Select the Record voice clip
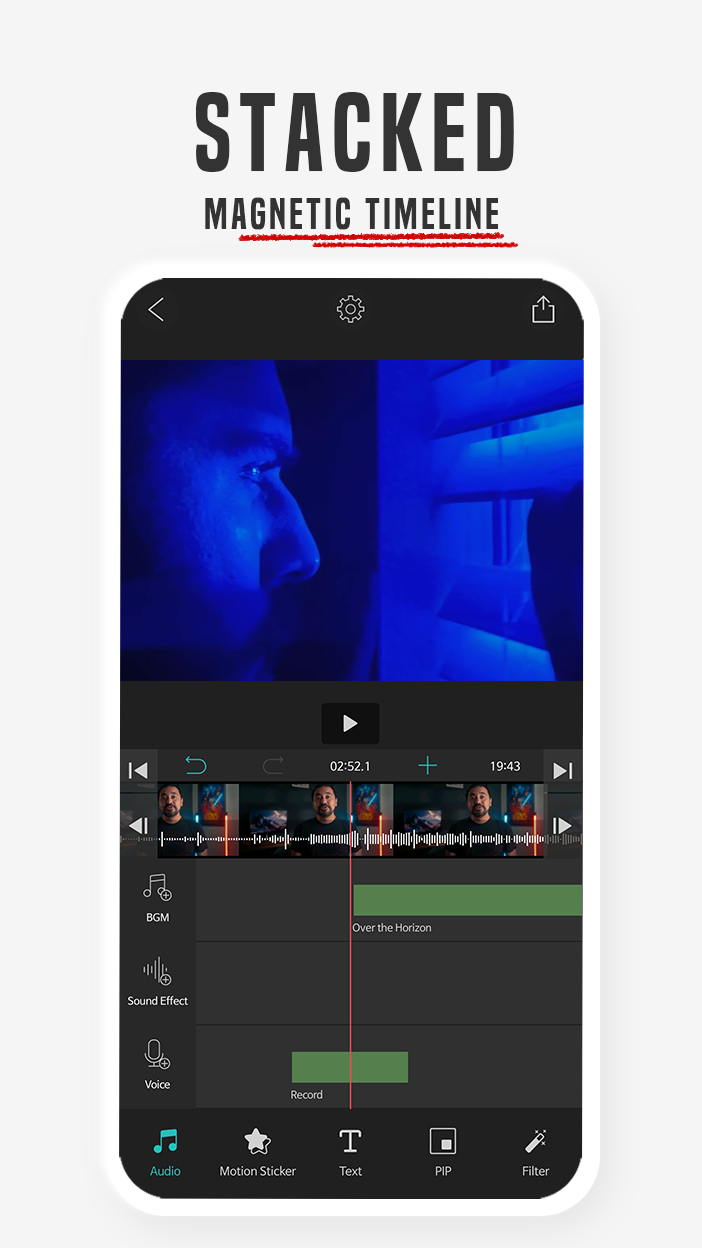This screenshot has width=702, height=1248. [x=350, y=1067]
